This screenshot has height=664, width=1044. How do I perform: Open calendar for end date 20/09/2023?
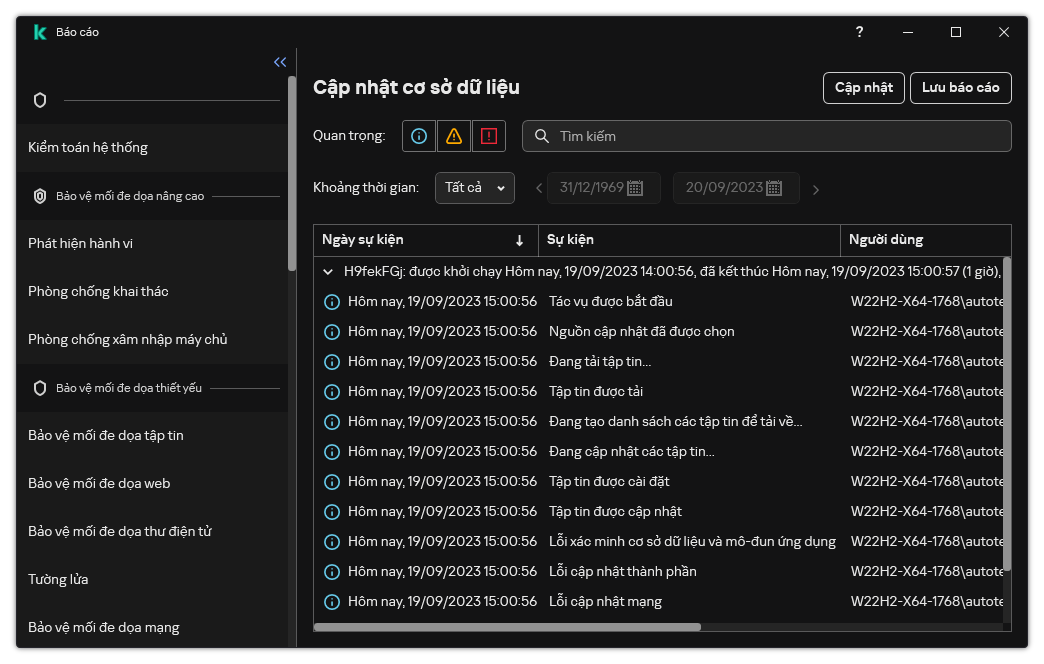[x=773, y=188]
